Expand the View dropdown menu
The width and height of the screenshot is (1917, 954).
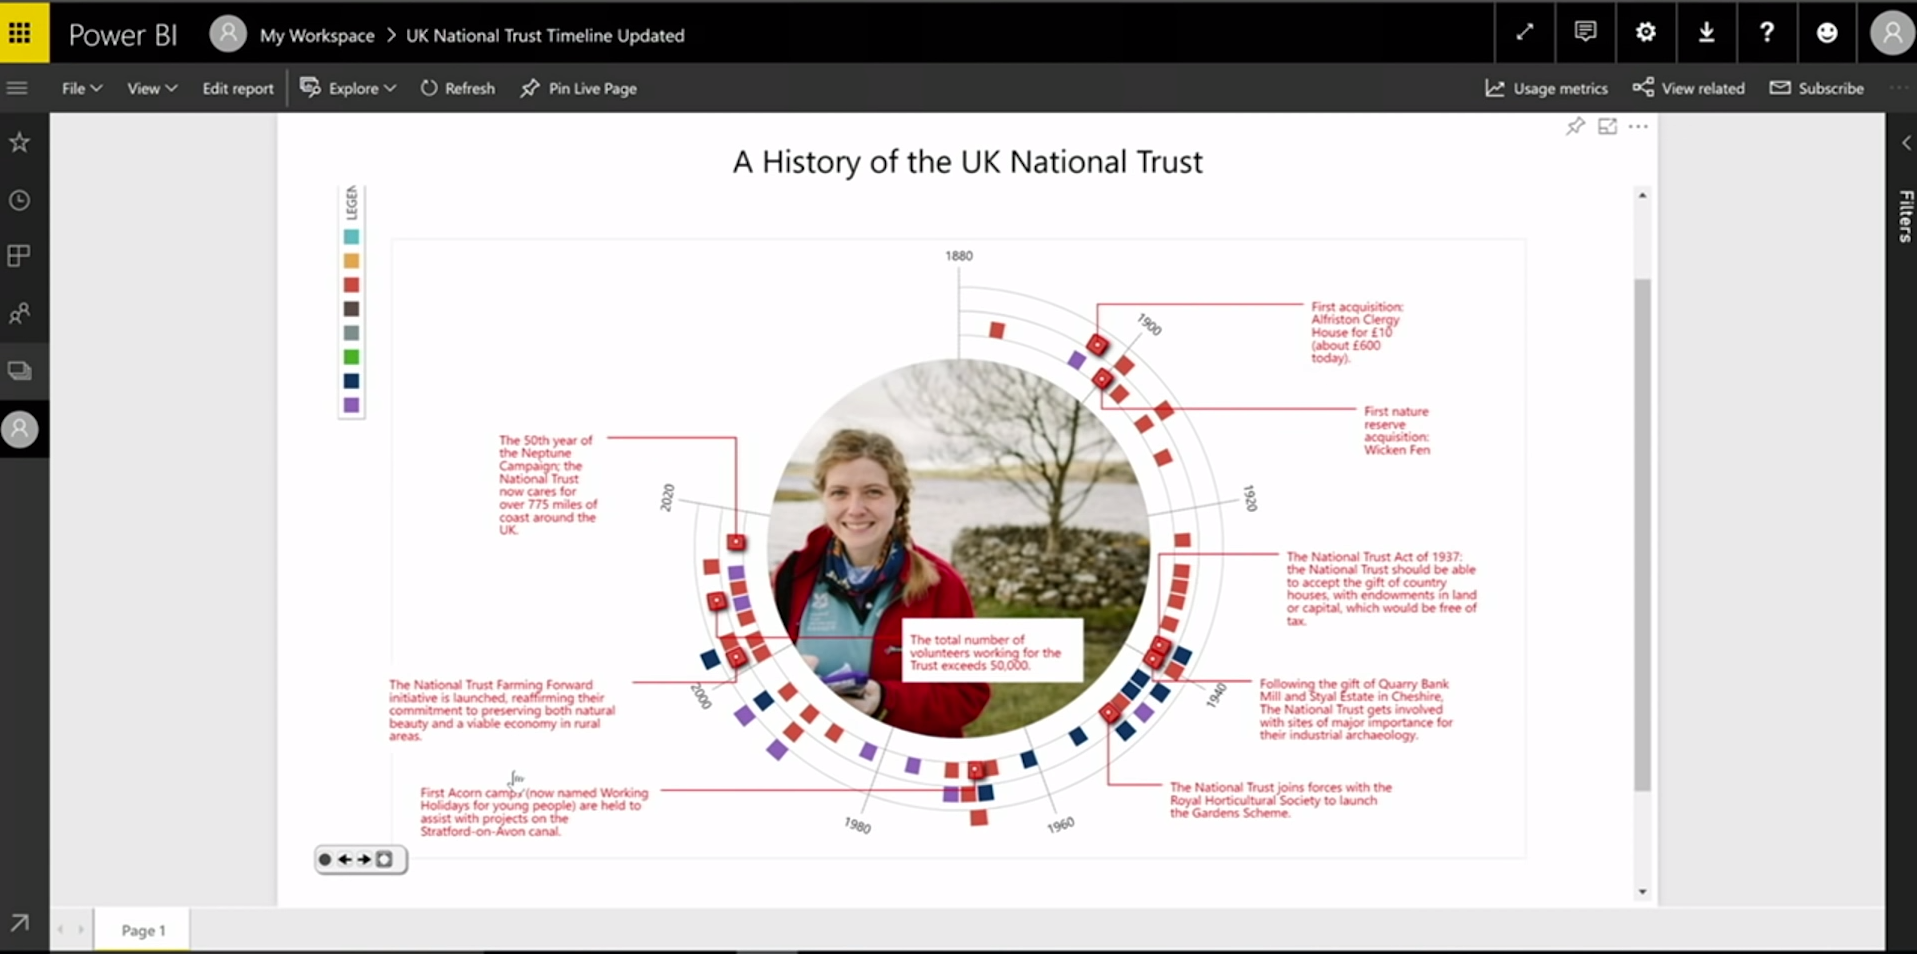[151, 88]
